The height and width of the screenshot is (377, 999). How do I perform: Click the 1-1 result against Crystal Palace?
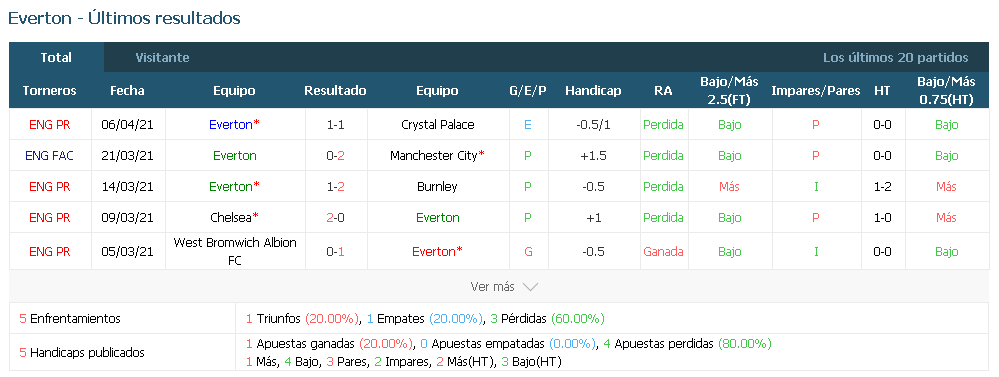336,125
